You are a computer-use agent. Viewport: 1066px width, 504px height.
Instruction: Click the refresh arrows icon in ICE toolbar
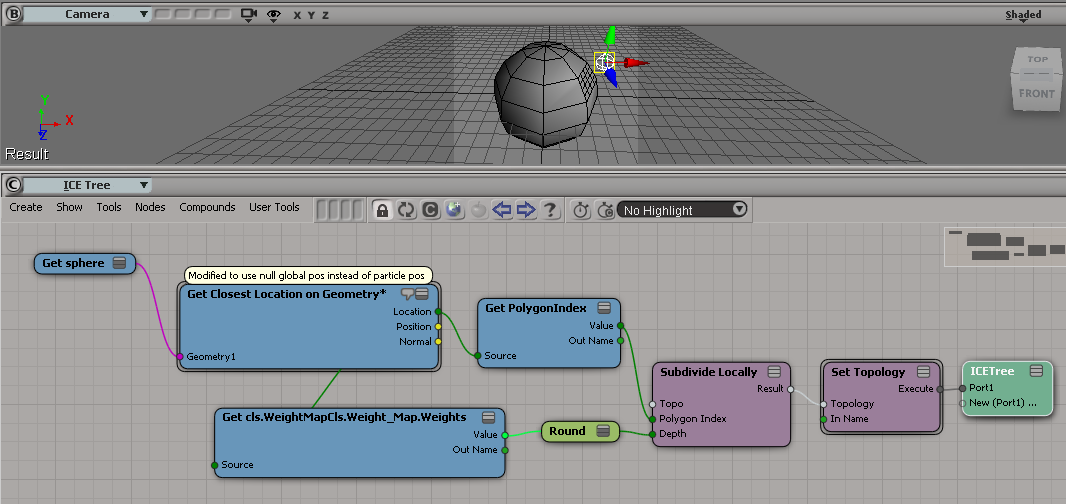tap(406, 210)
